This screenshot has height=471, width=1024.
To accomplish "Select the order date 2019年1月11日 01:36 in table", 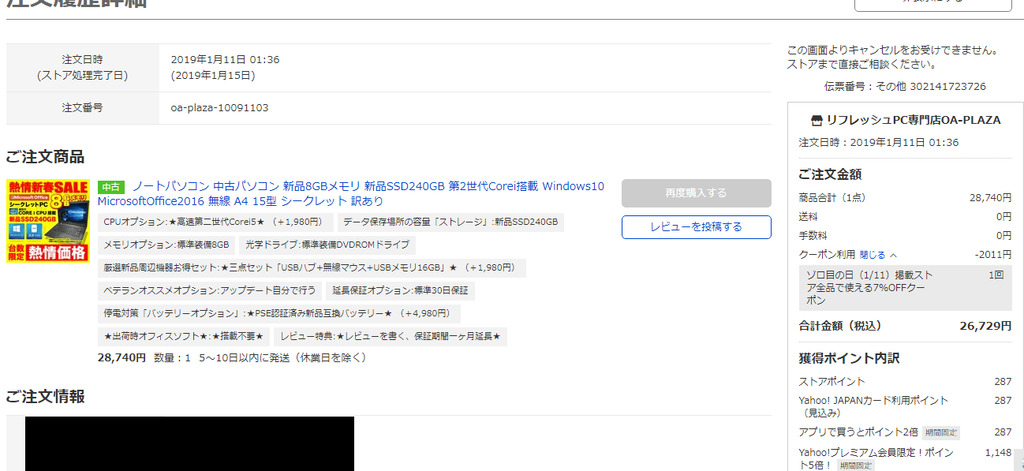I will click(x=225, y=59).
